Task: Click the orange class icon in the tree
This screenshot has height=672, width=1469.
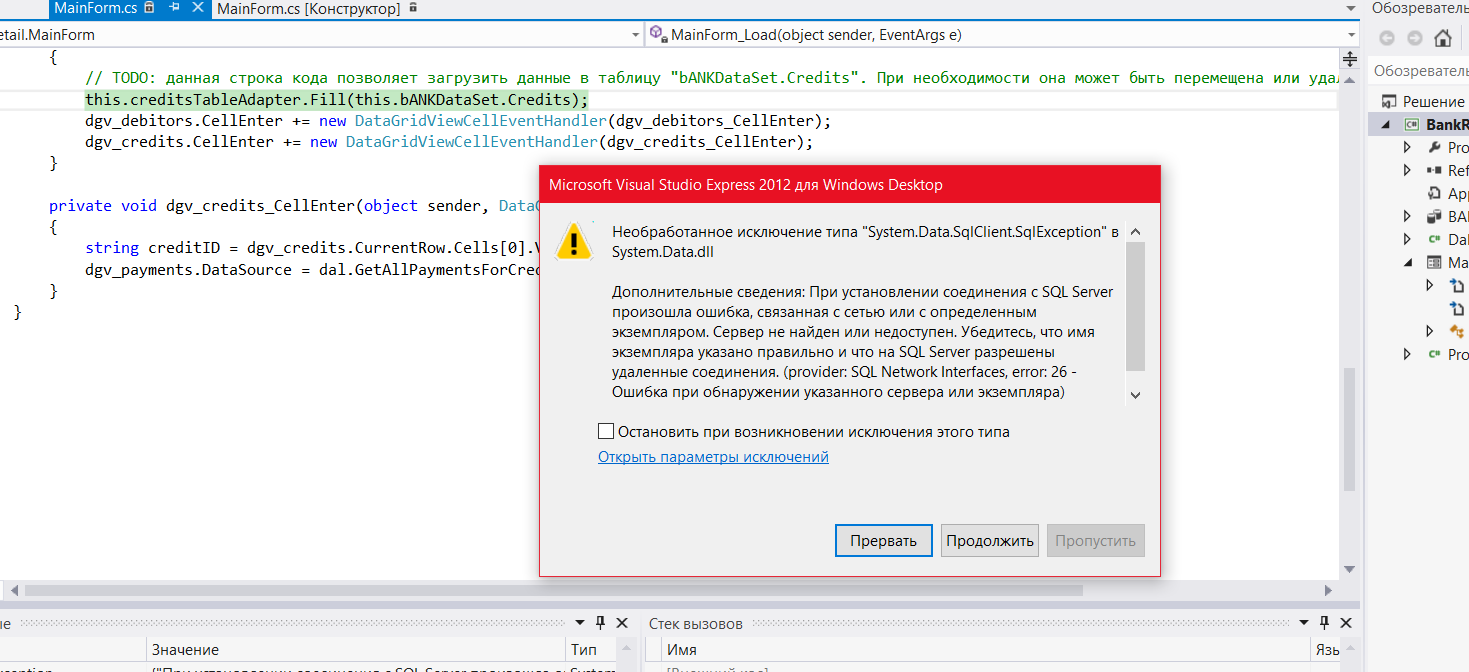Action: coord(1456,331)
